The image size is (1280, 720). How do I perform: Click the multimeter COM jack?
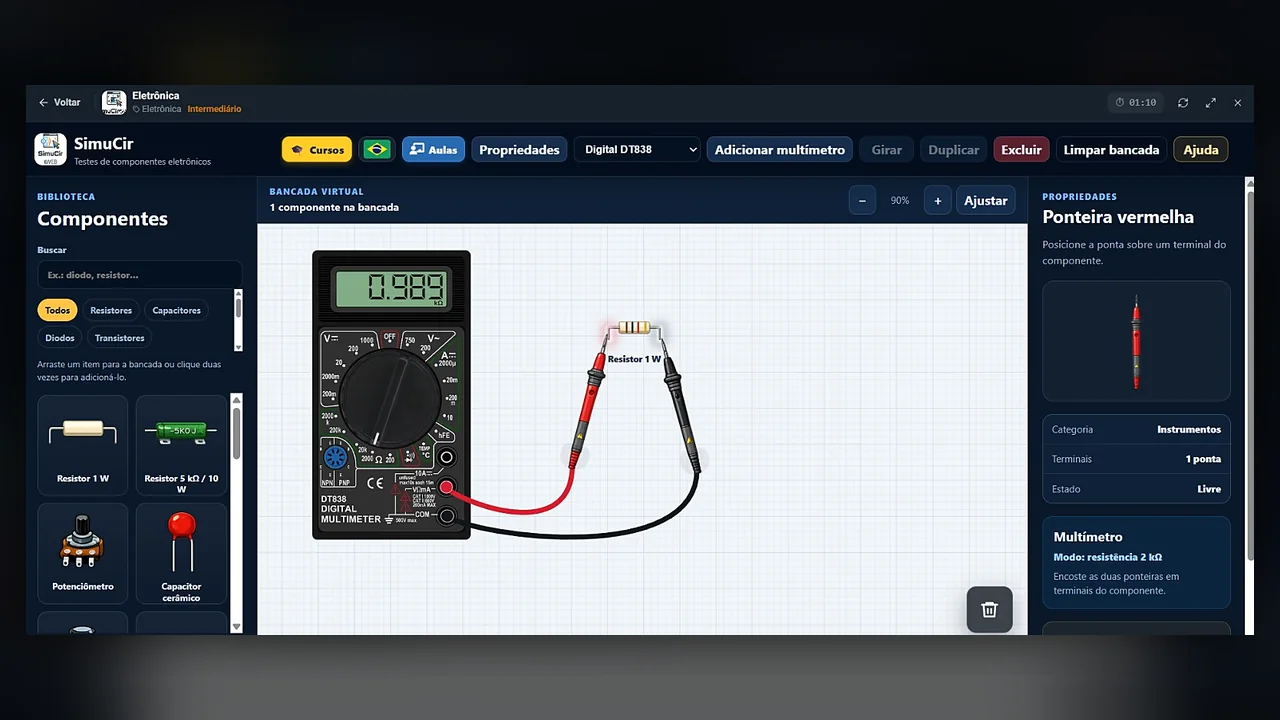(x=447, y=516)
